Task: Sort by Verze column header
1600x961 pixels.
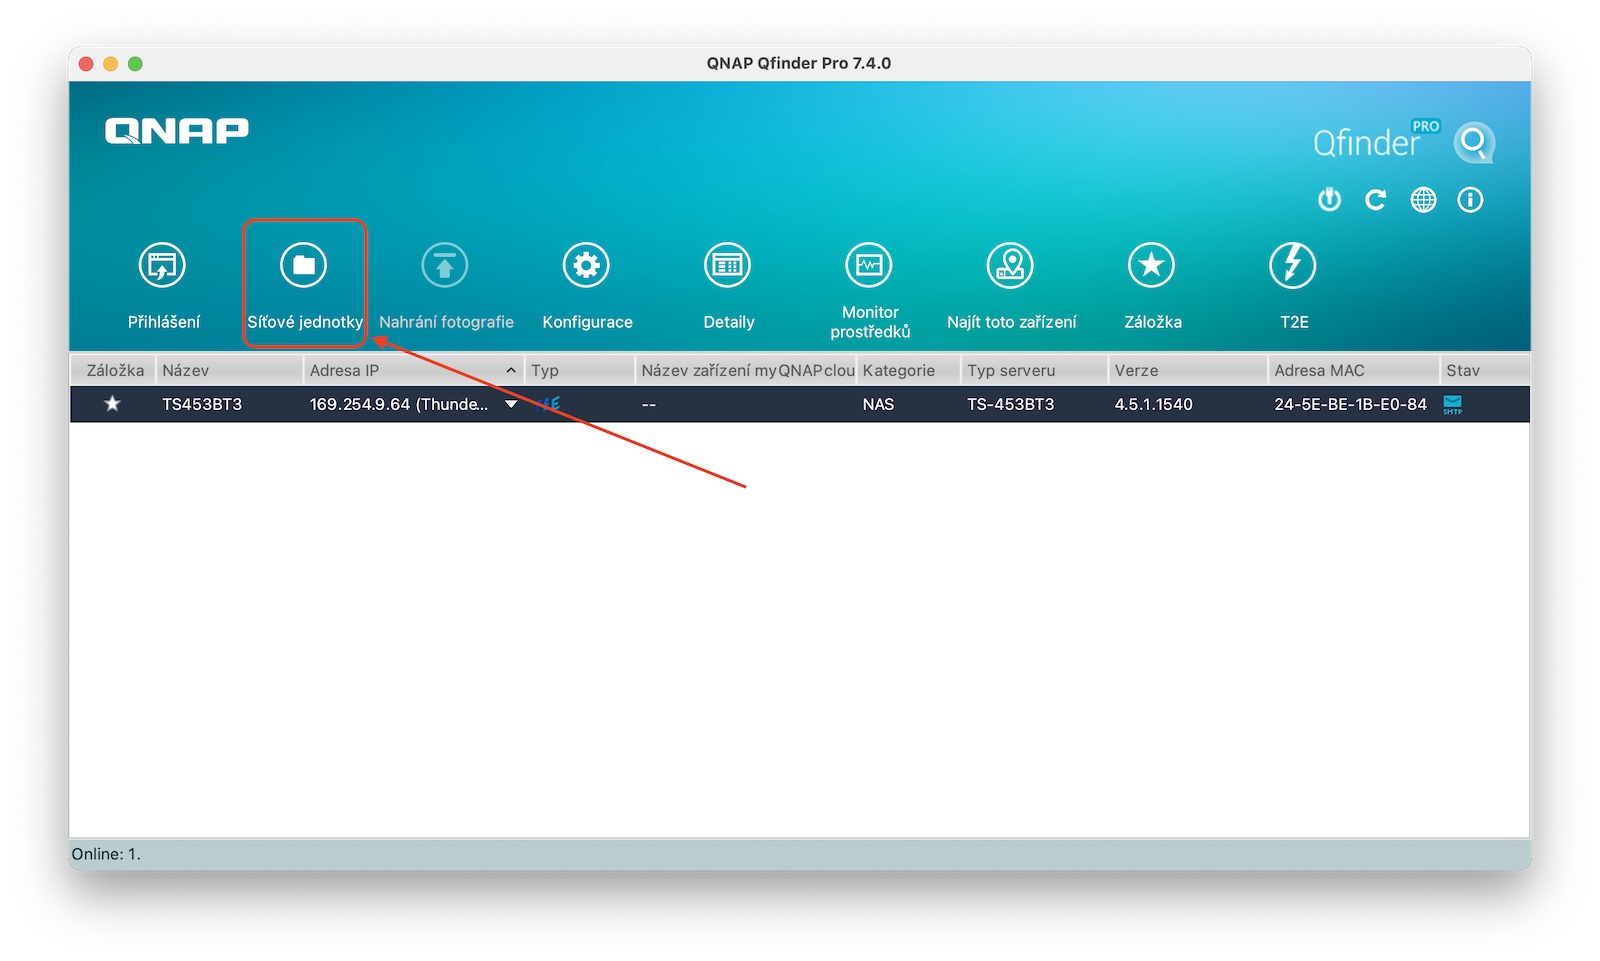Action: (1188, 370)
